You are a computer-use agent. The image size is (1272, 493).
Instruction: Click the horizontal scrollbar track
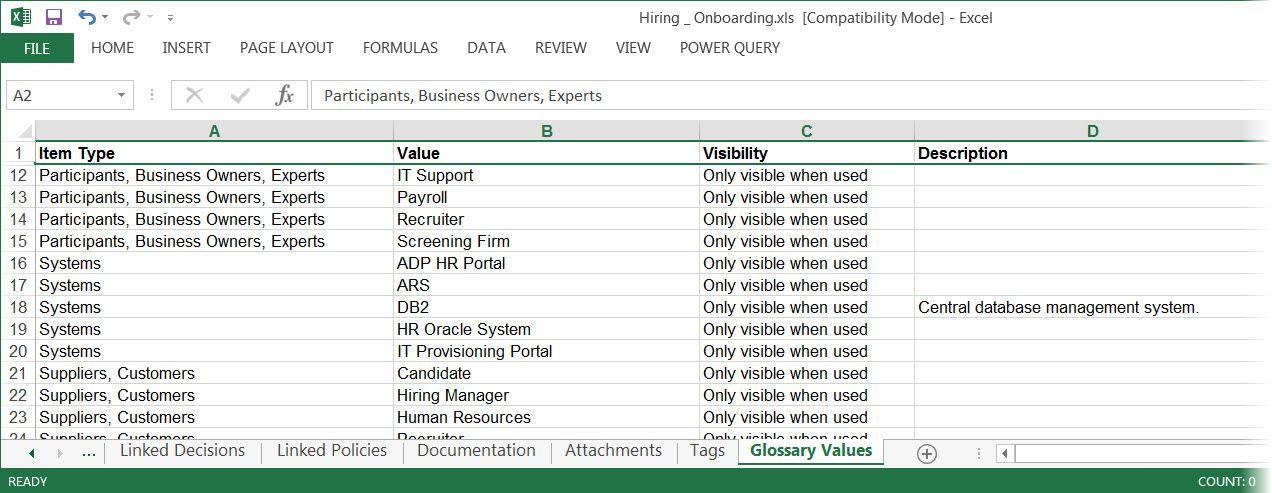coord(1143,454)
